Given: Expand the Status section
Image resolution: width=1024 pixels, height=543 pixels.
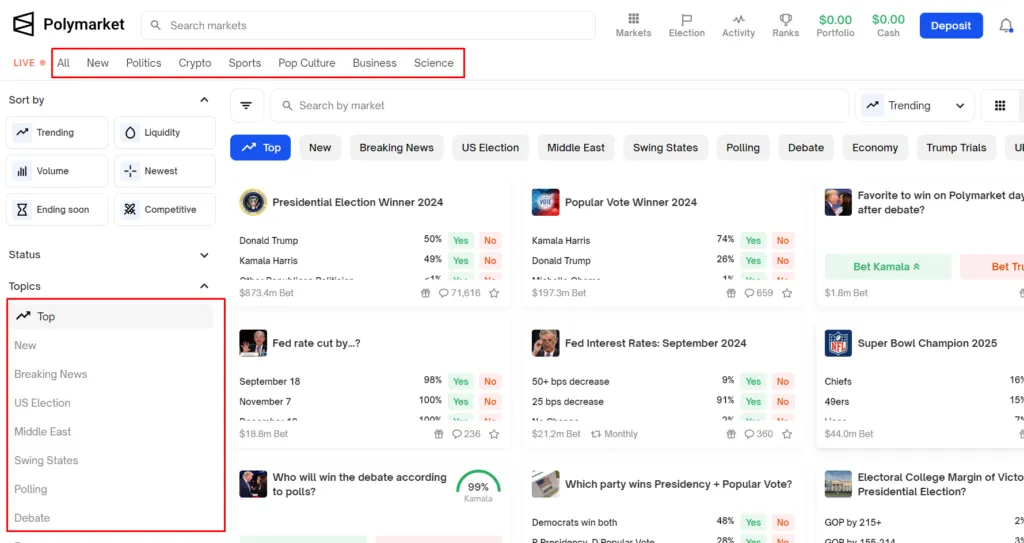Looking at the screenshot, I should [204, 255].
